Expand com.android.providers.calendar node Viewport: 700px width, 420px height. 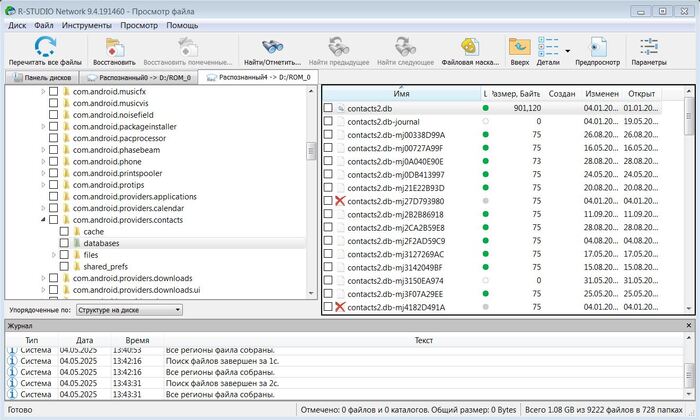point(43,208)
